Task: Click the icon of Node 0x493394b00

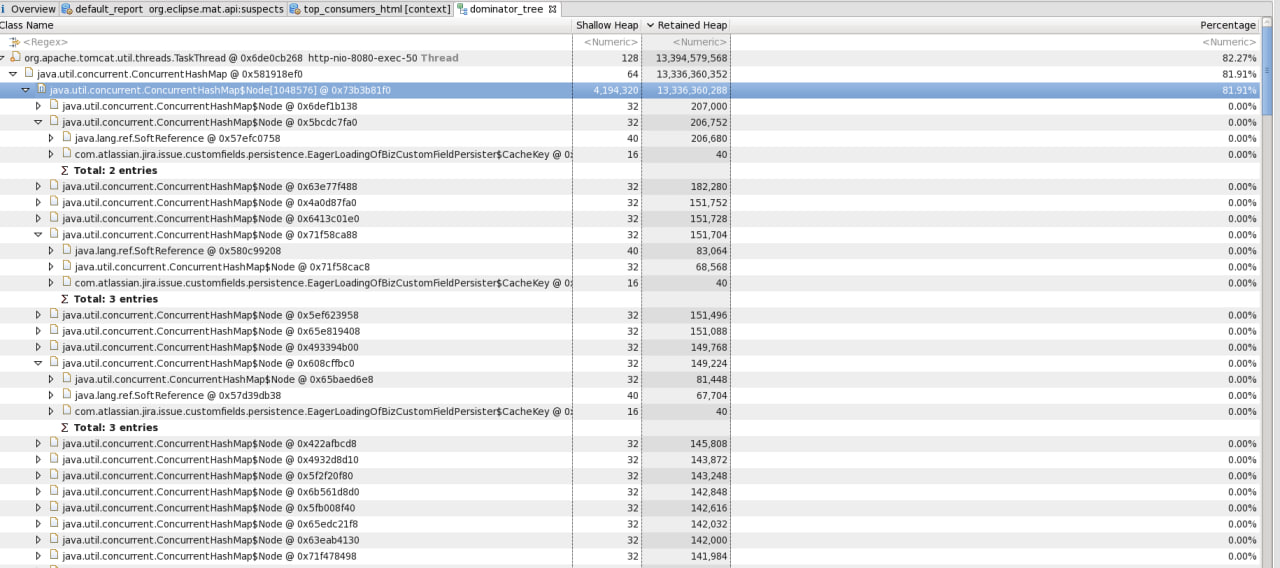Action: click(x=54, y=347)
